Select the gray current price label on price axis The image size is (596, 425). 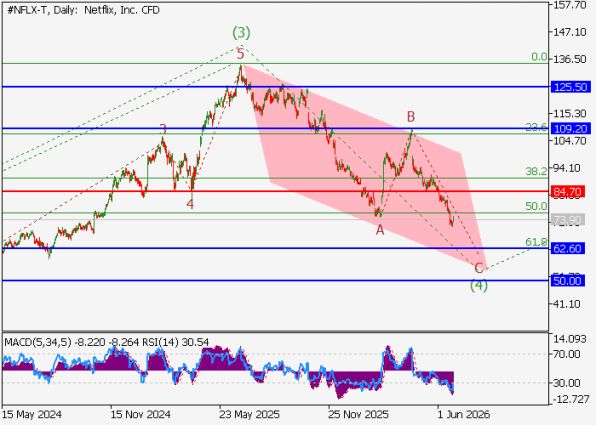point(567,220)
